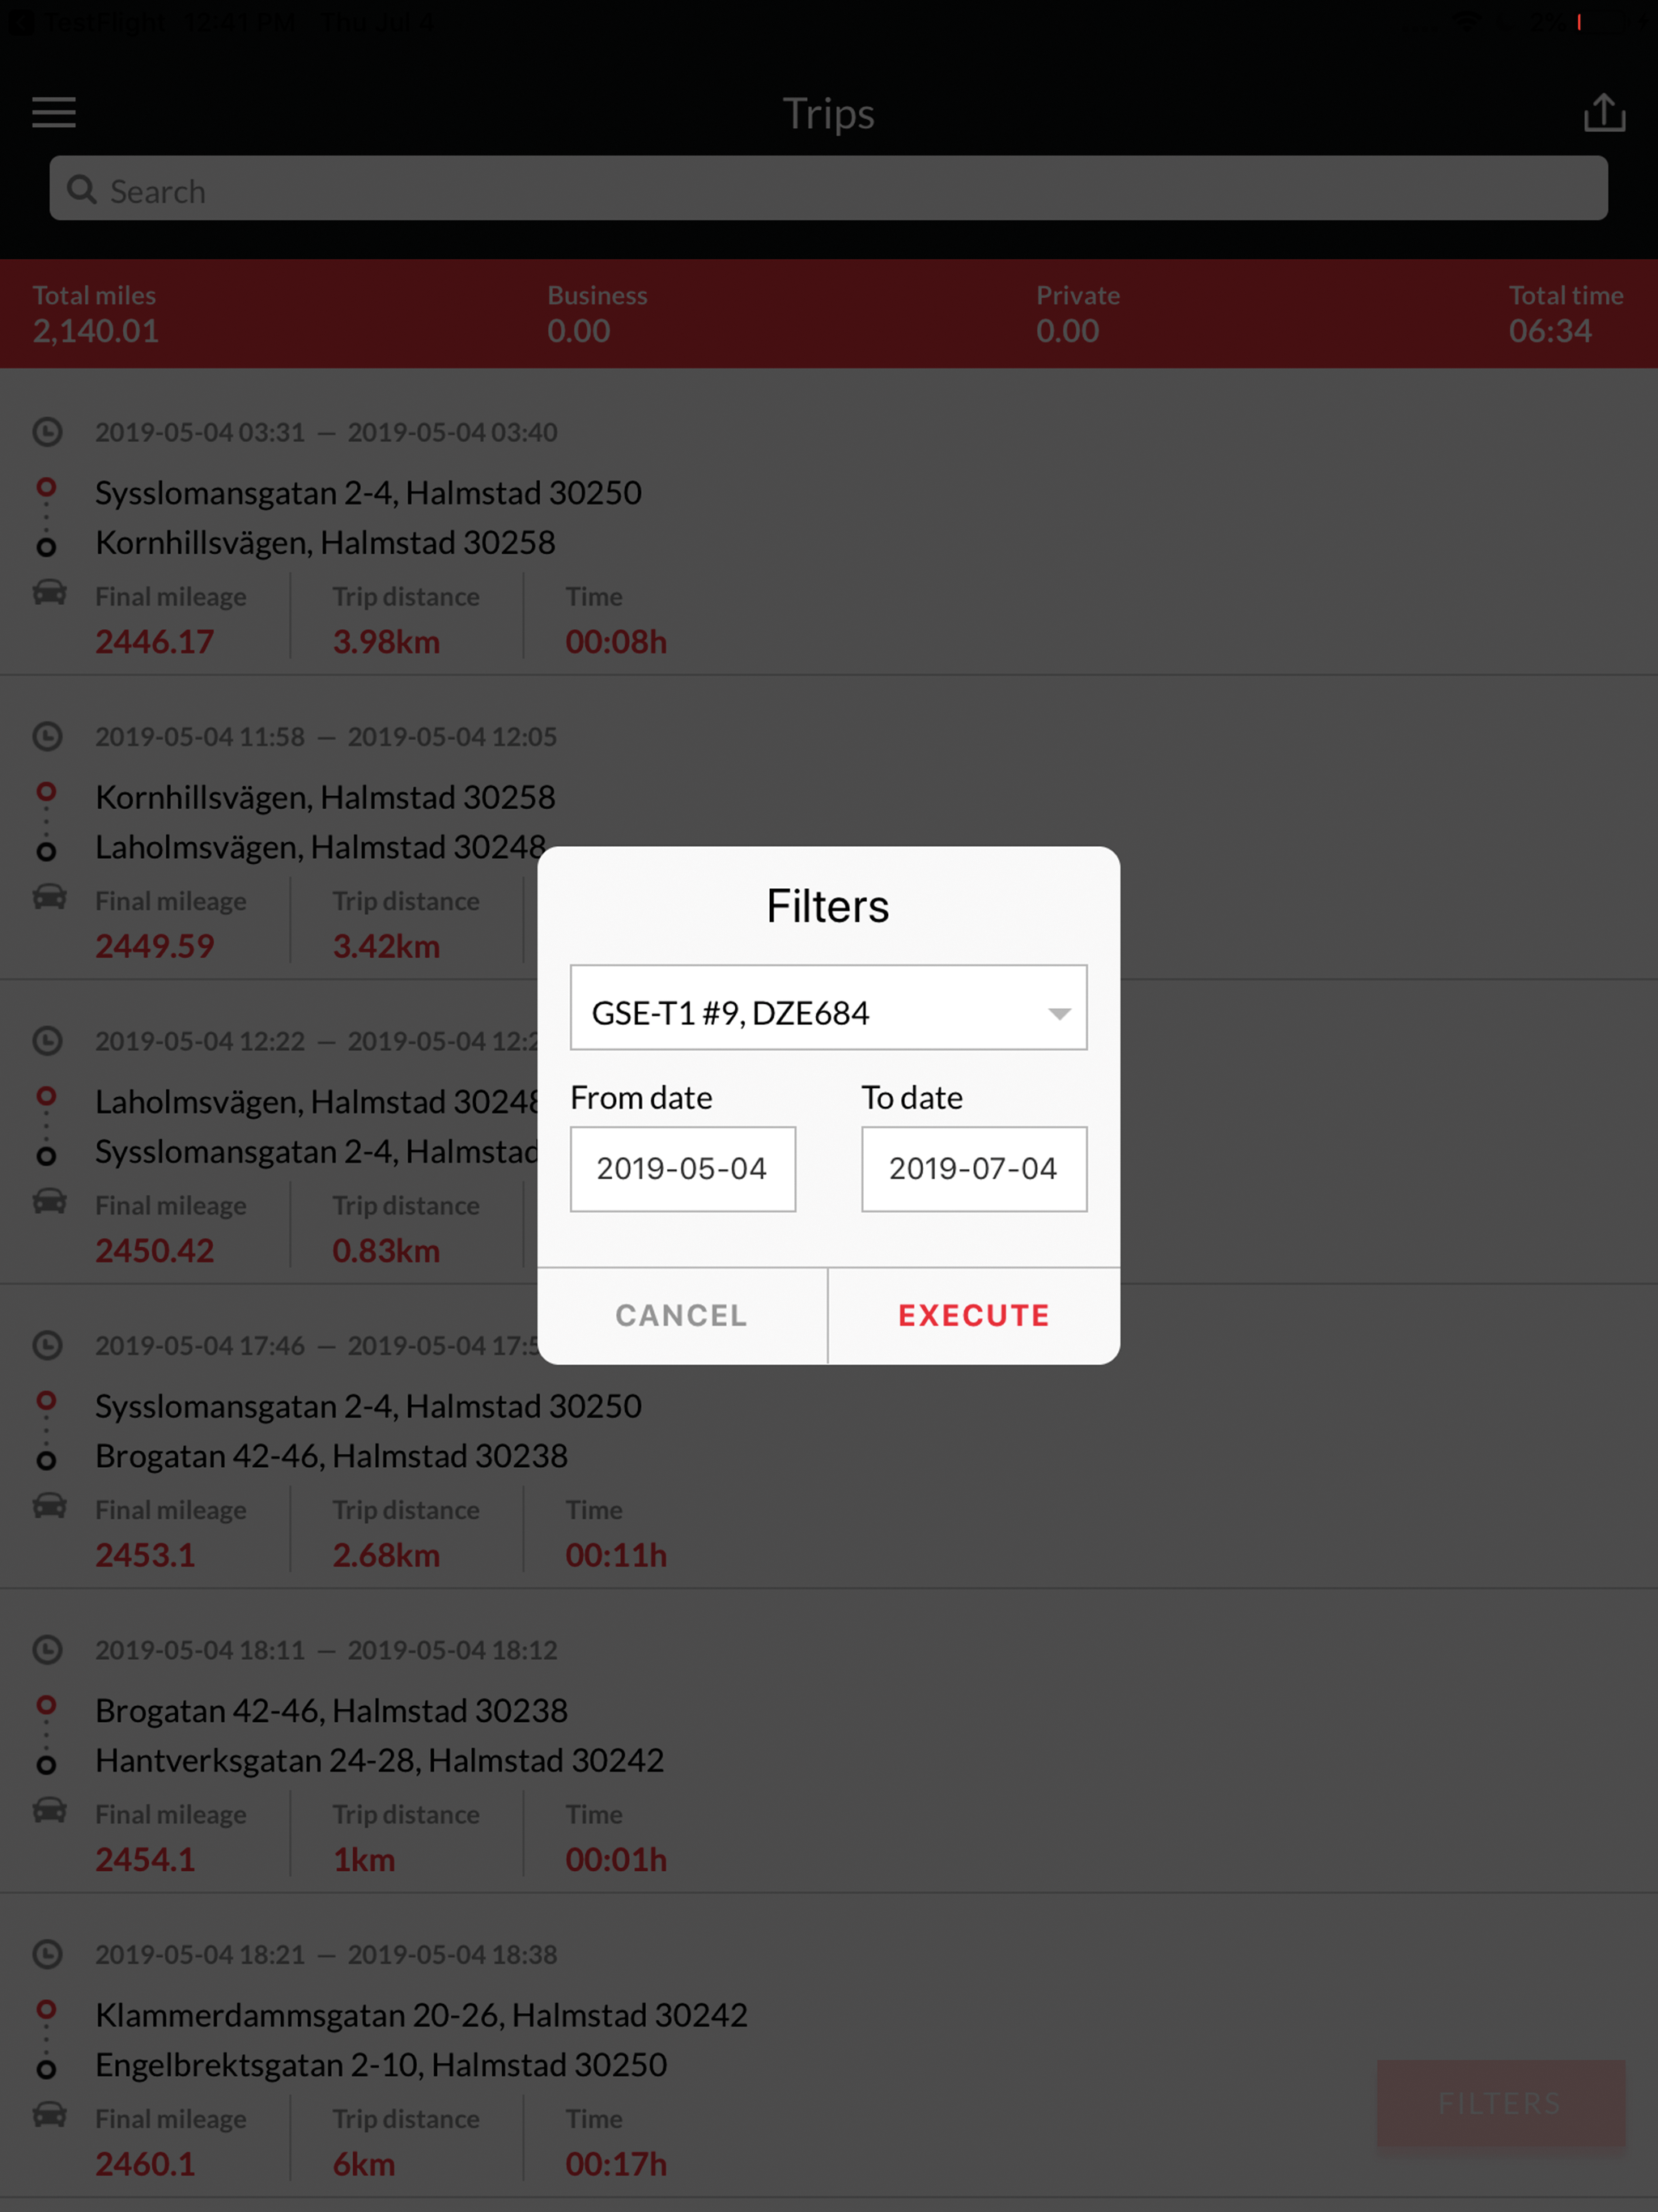Expand the vehicle dropdown arrow
The height and width of the screenshot is (2212, 1658).
(x=1059, y=1013)
